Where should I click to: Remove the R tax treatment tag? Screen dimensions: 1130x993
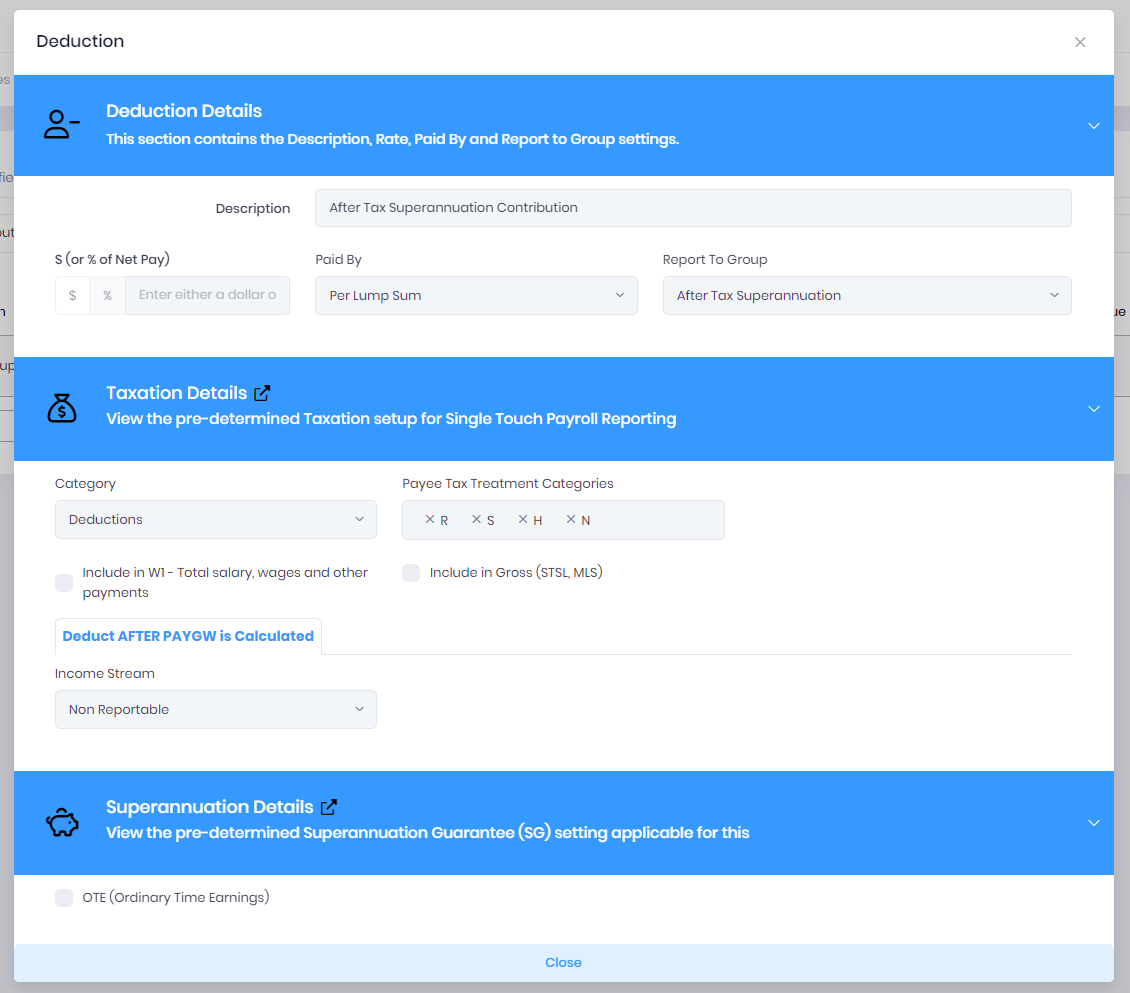point(430,519)
